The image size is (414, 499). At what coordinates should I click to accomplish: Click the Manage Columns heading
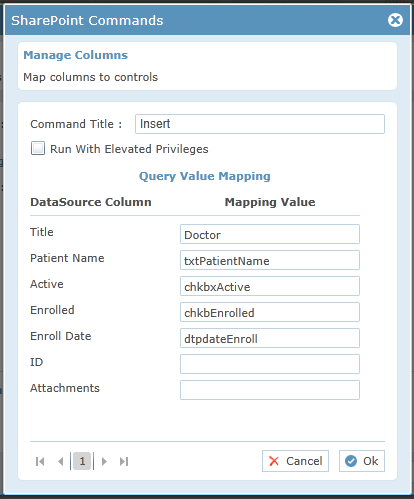point(76,55)
